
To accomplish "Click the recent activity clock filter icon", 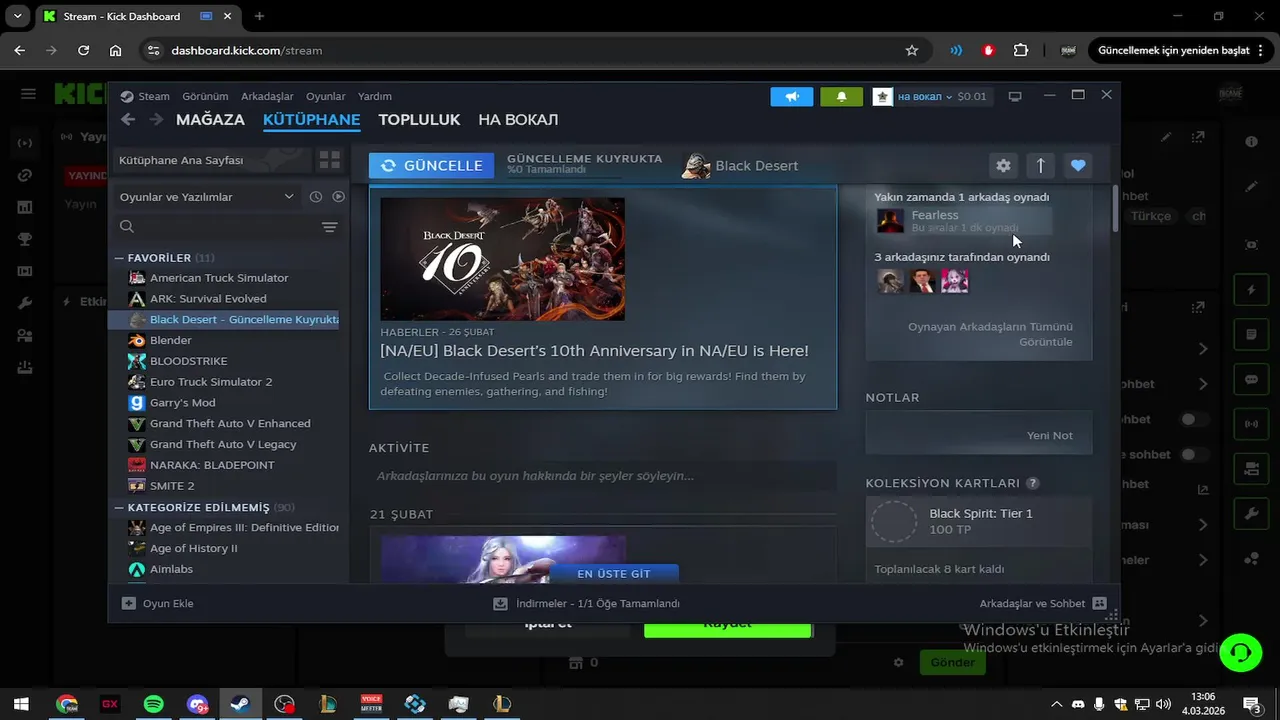I will [316, 197].
